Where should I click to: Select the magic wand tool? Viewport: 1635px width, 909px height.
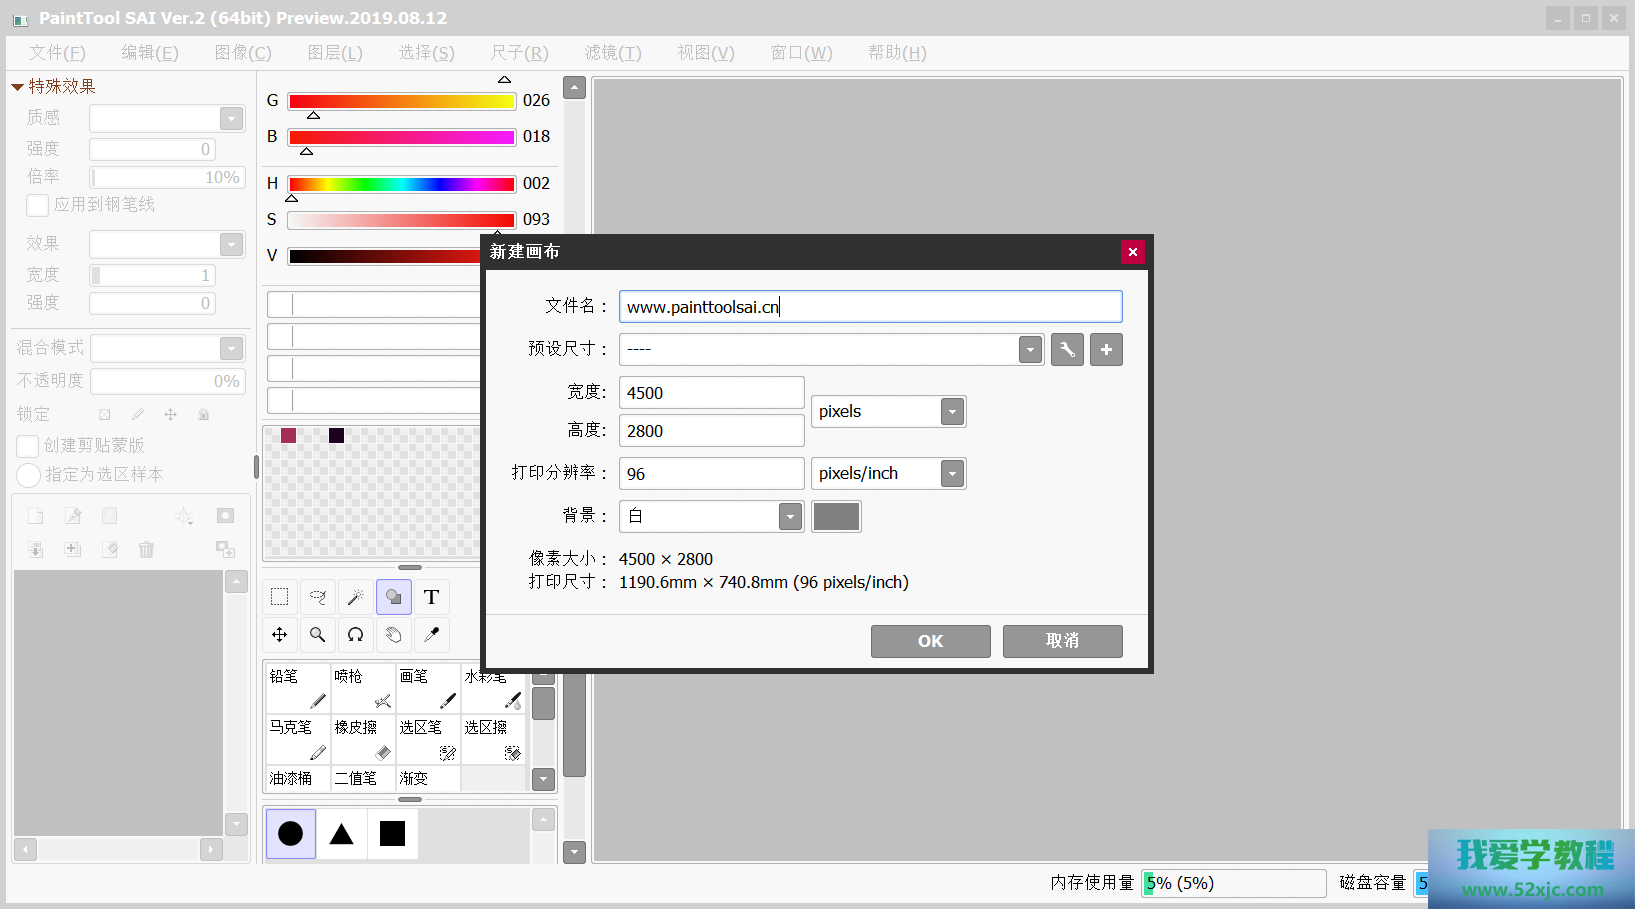[x=356, y=597]
